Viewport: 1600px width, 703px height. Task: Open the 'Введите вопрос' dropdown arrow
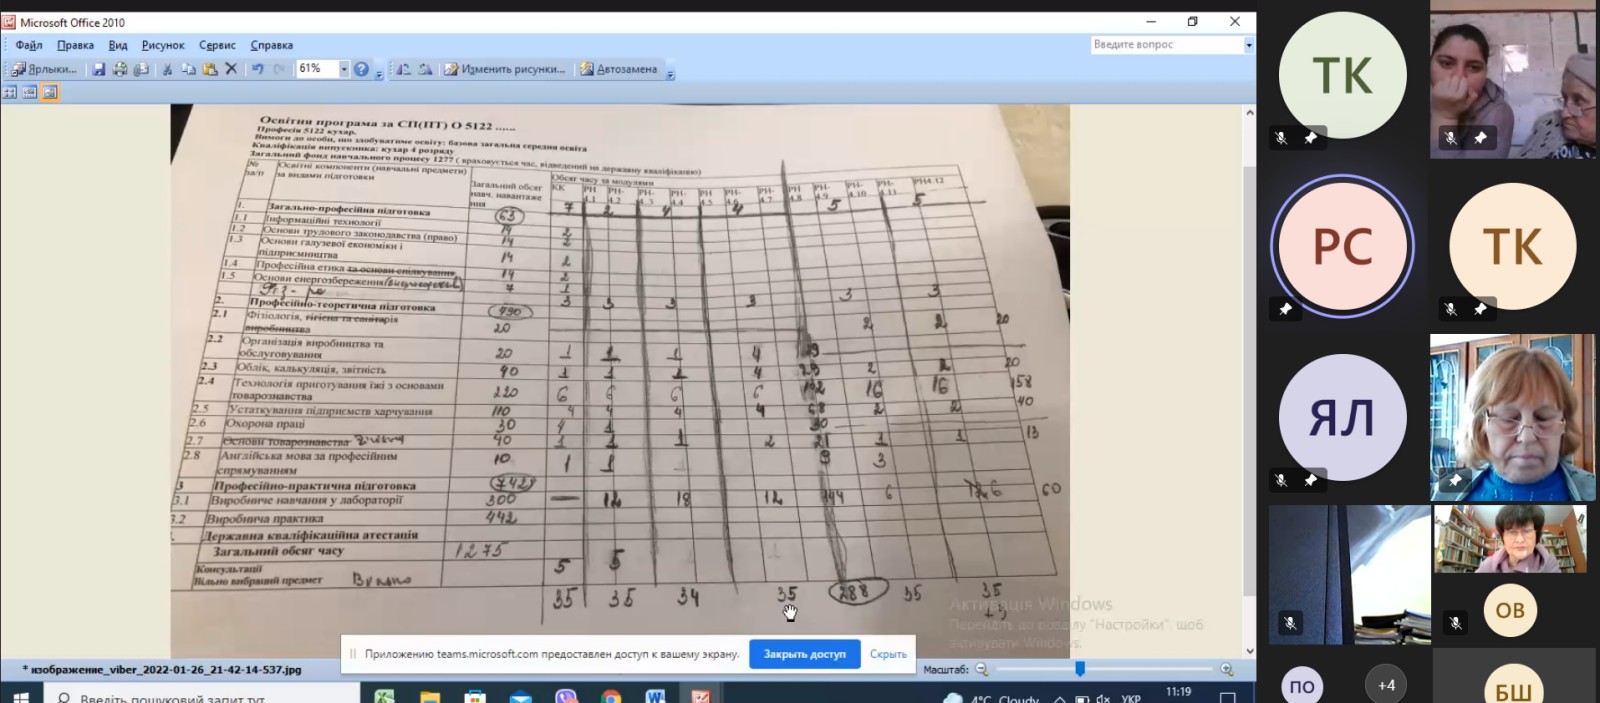coord(1248,45)
